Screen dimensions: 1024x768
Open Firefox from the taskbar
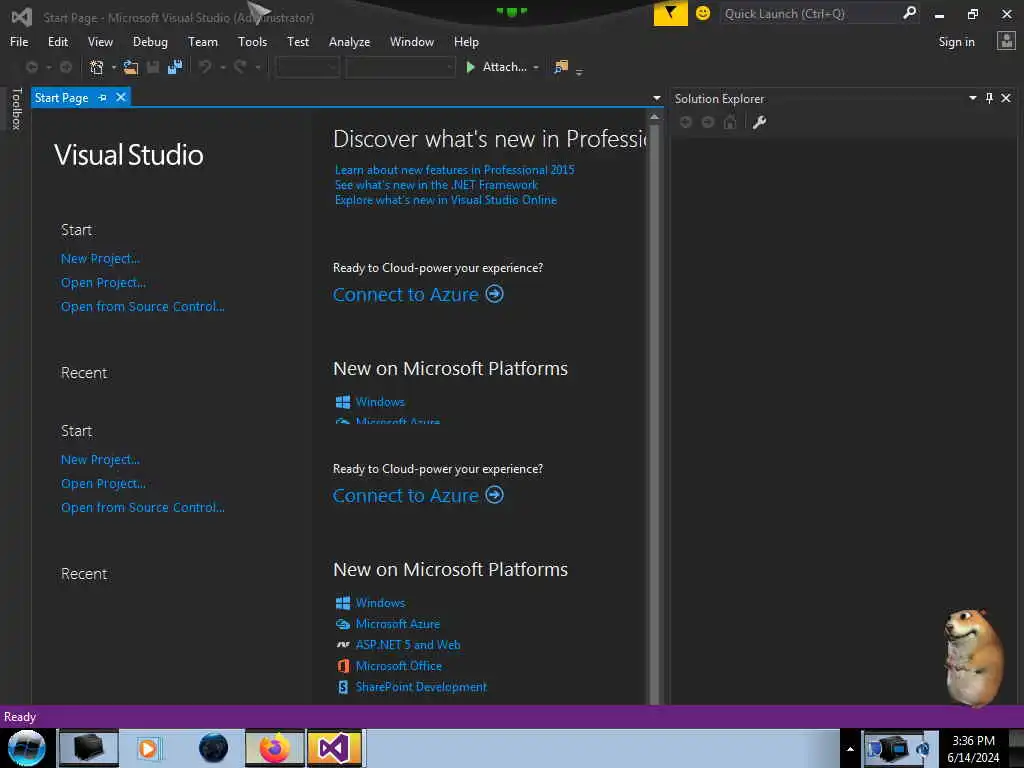pyautogui.click(x=275, y=748)
